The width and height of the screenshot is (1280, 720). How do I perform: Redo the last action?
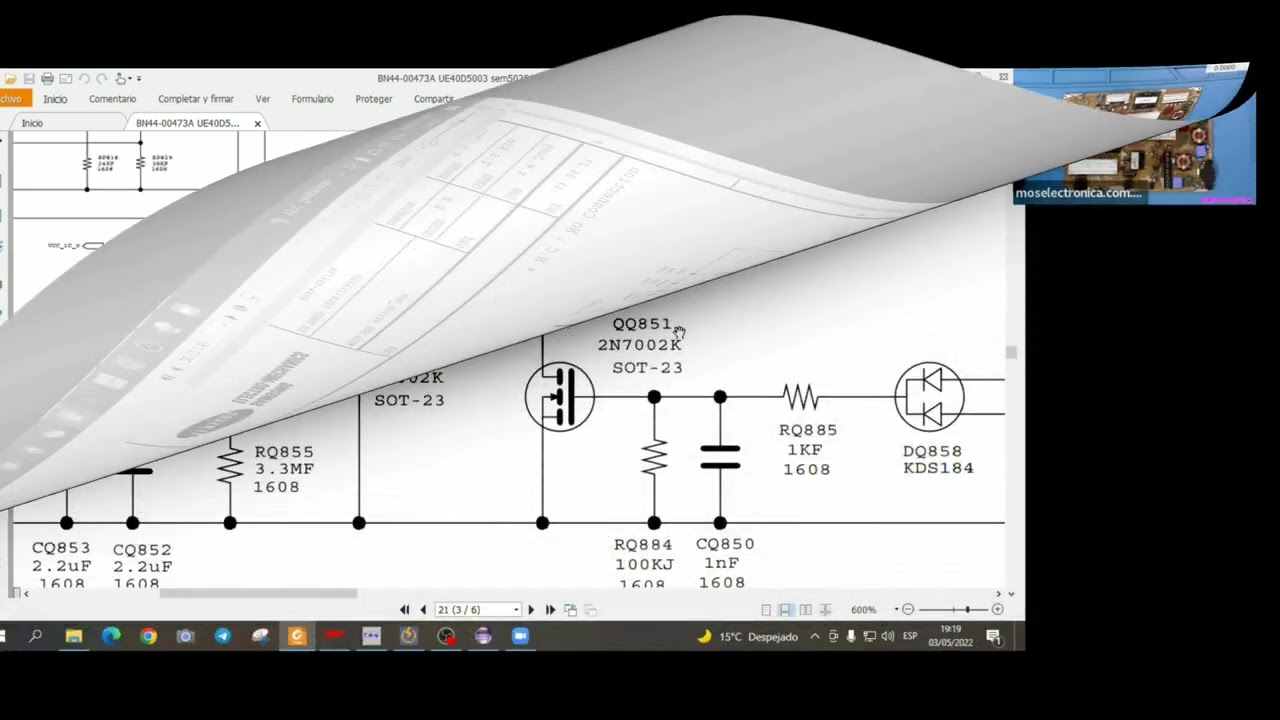102,78
